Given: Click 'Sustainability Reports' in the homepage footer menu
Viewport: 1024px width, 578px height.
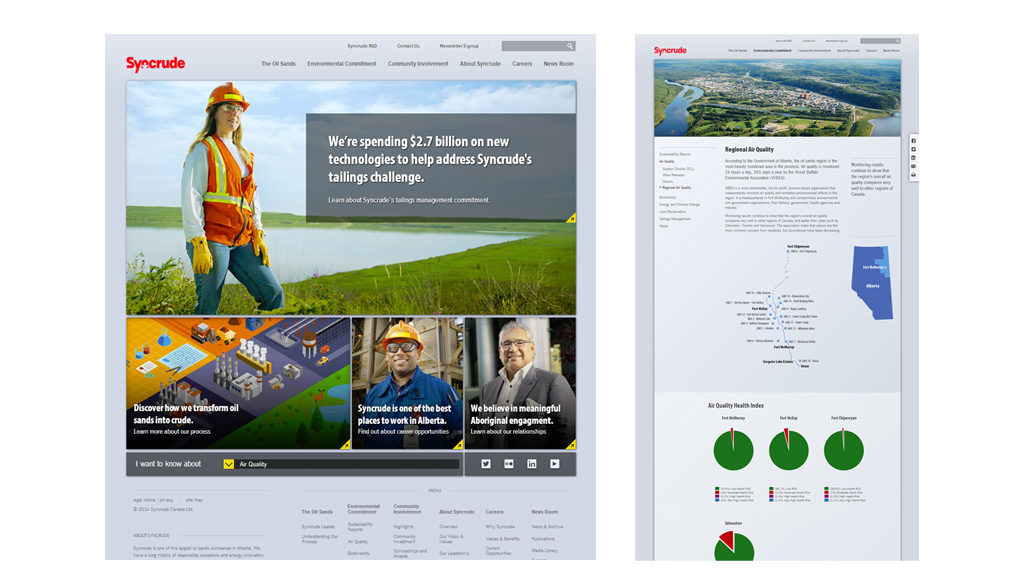Looking at the screenshot, I should (x=360, y=526).
